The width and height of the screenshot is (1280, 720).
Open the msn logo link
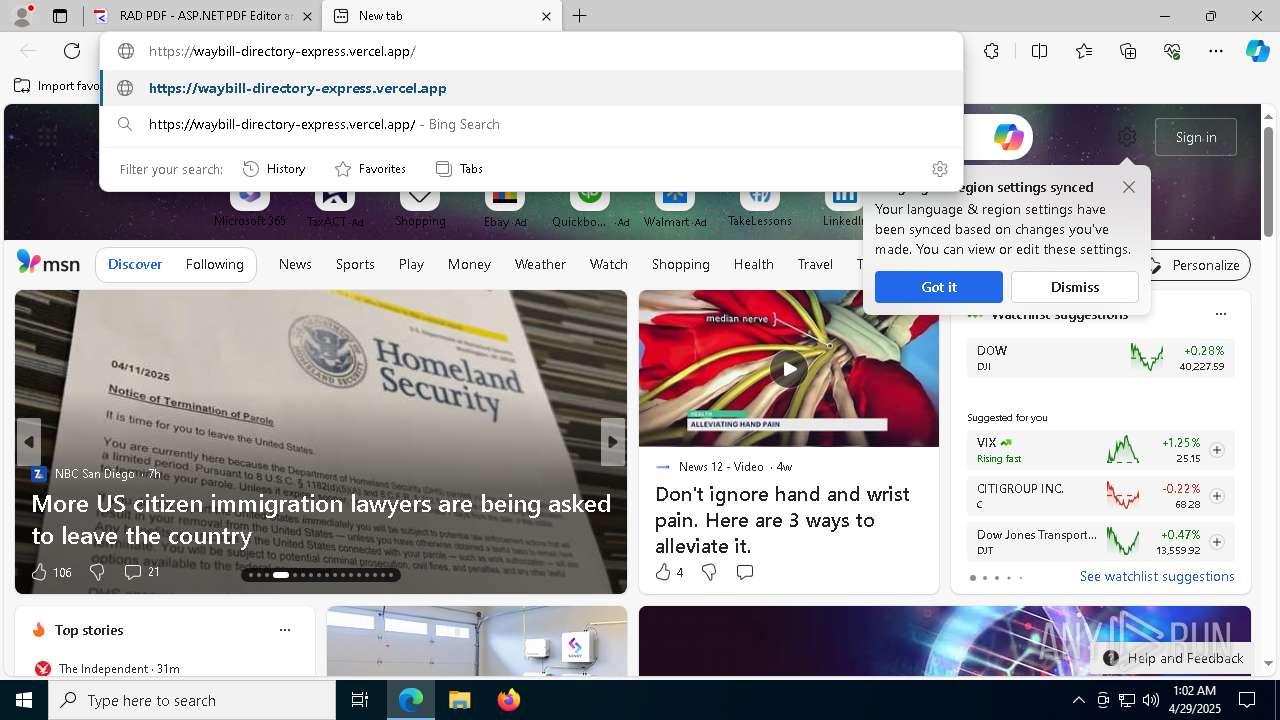(48, 263)
